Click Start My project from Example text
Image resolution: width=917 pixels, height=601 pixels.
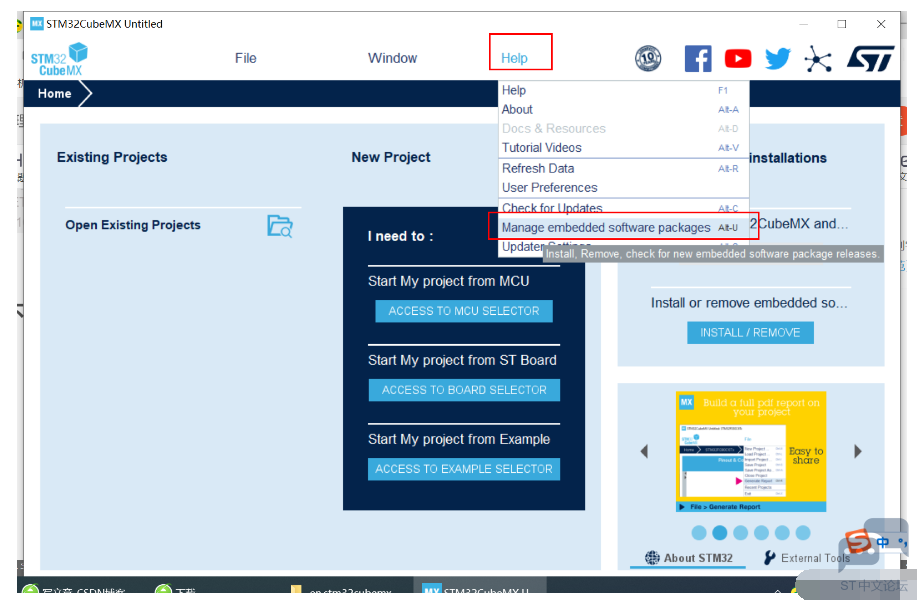[x=459, y=439]
